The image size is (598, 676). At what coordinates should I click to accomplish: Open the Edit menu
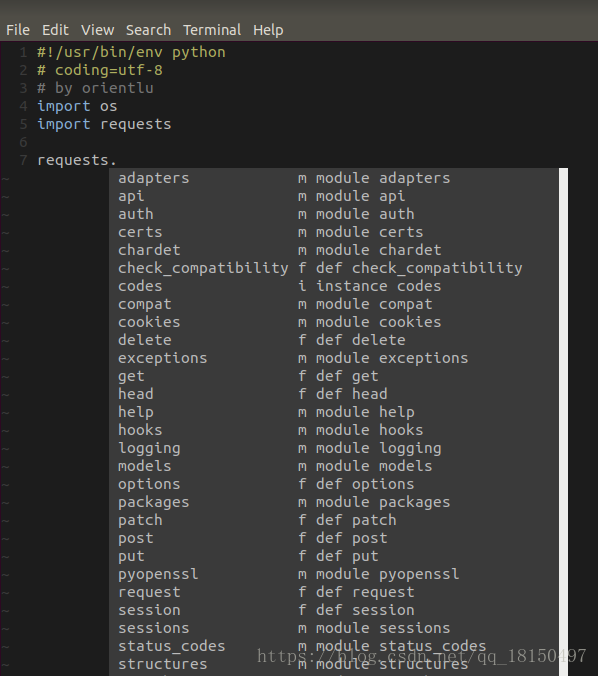click(x=55, y=30)
